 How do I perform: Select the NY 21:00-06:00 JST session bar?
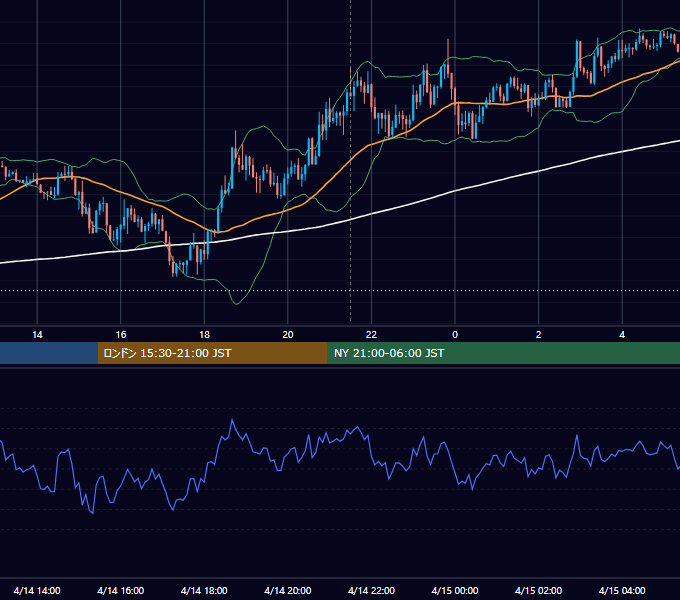(x=503, y=353)
